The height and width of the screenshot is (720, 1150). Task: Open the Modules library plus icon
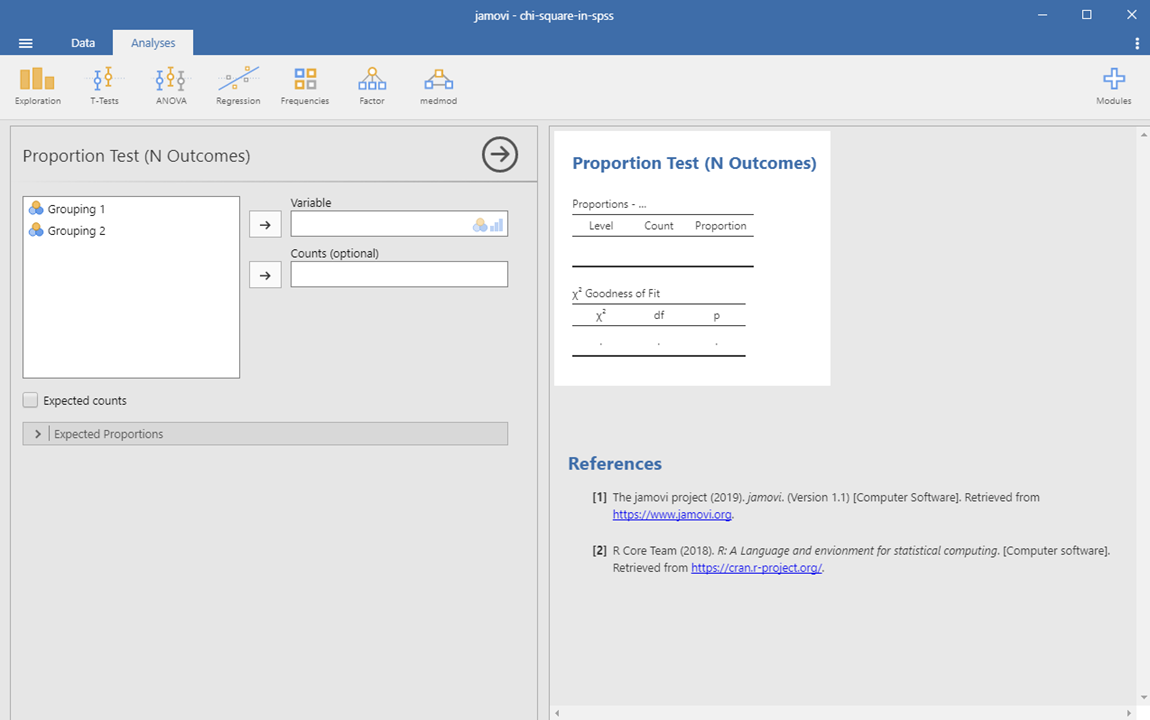click(1113, 85)
